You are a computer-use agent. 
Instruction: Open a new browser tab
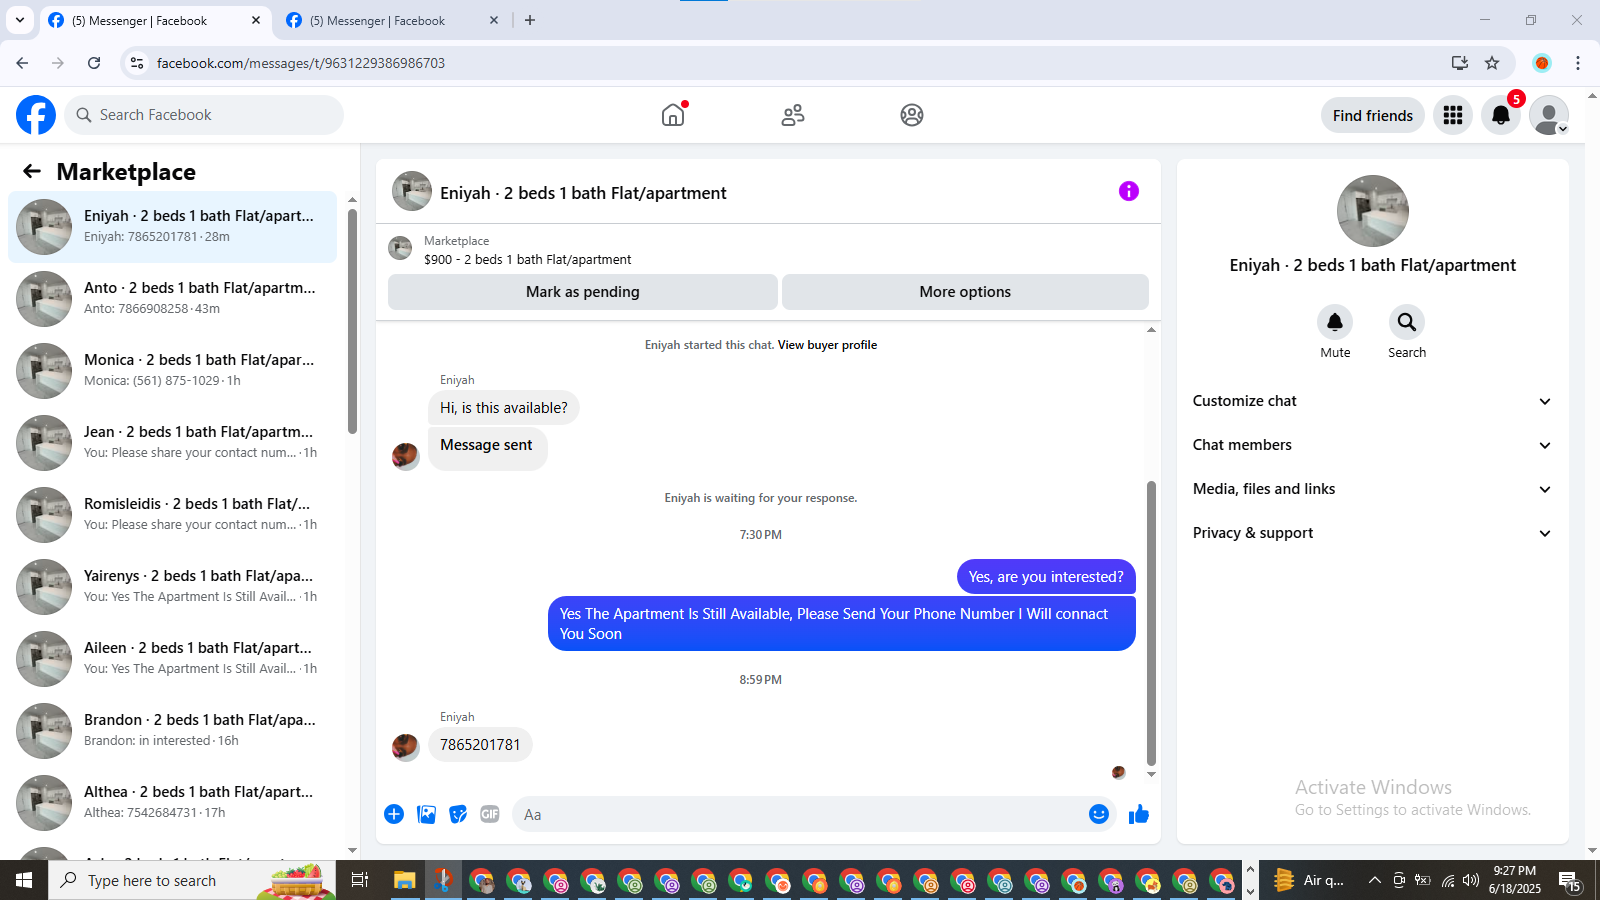[530, 20]
